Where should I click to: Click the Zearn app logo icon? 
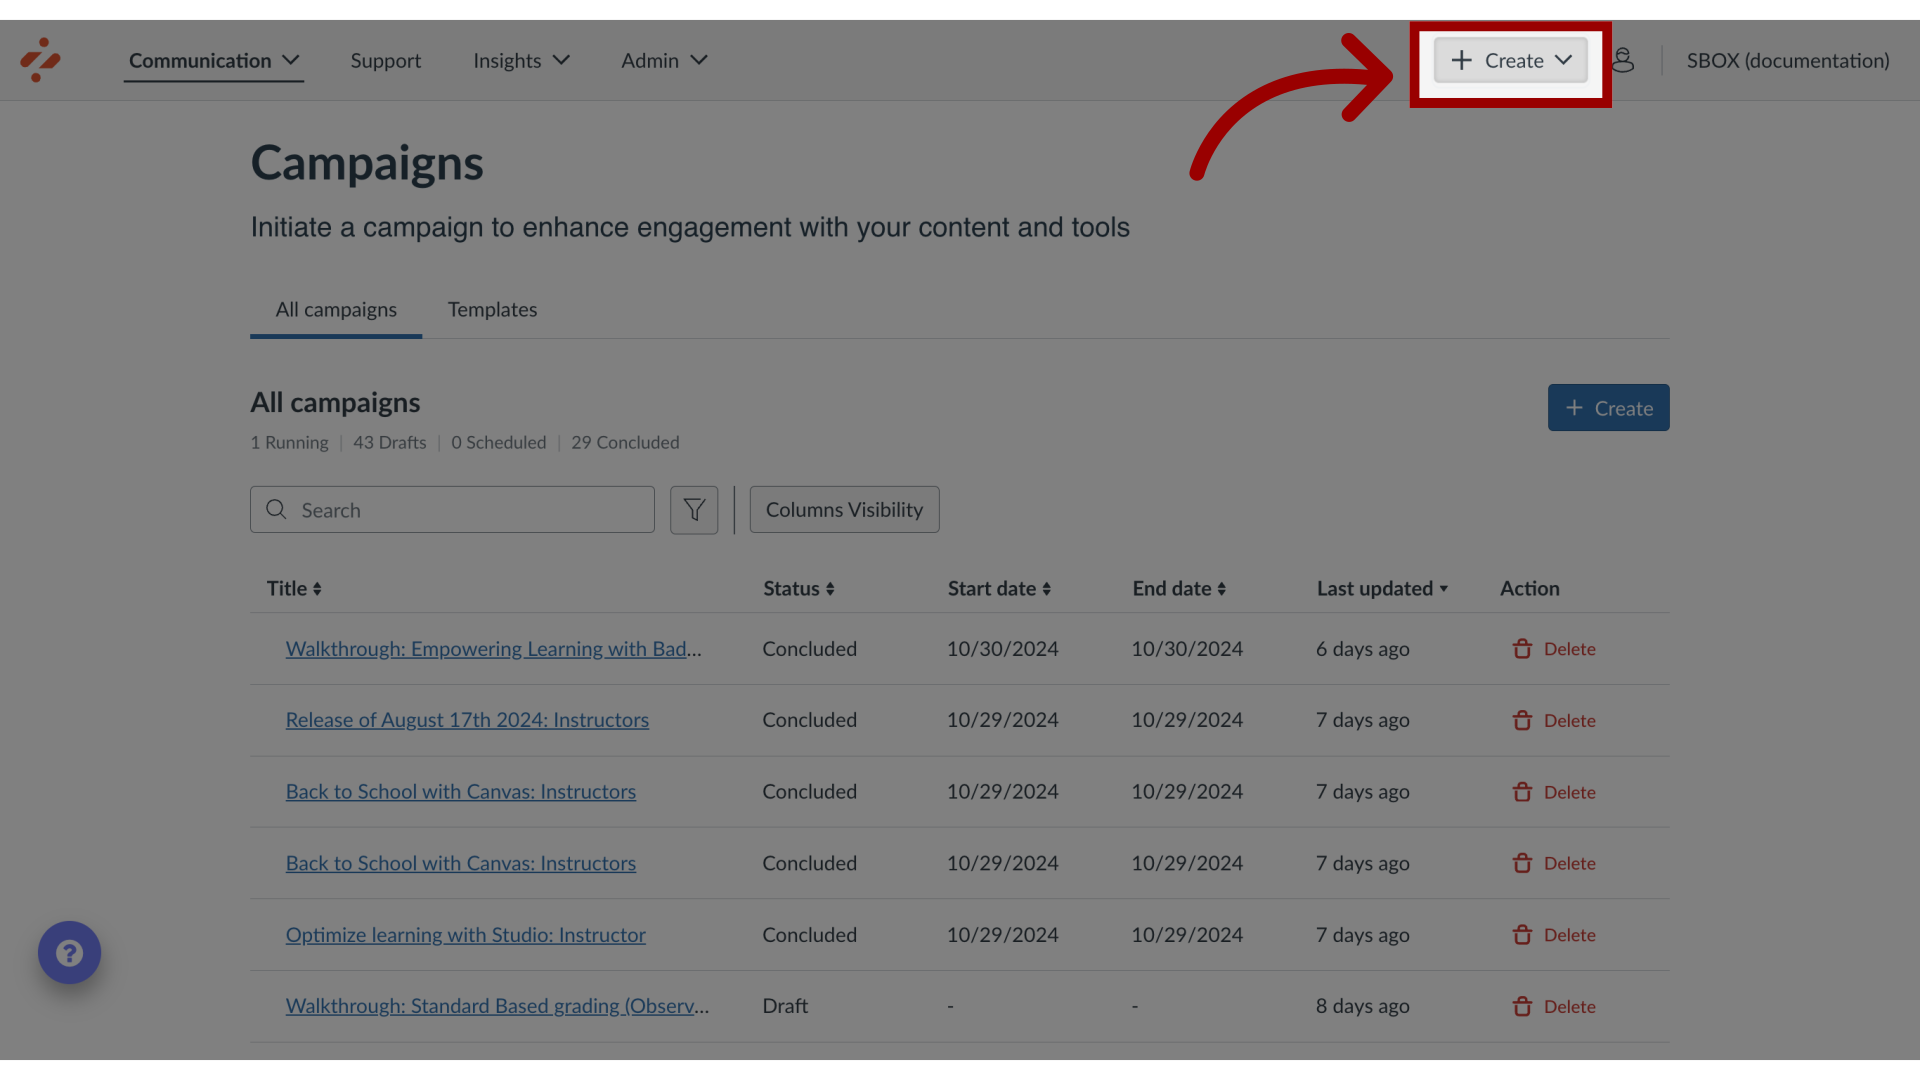(x=40, y=59)
